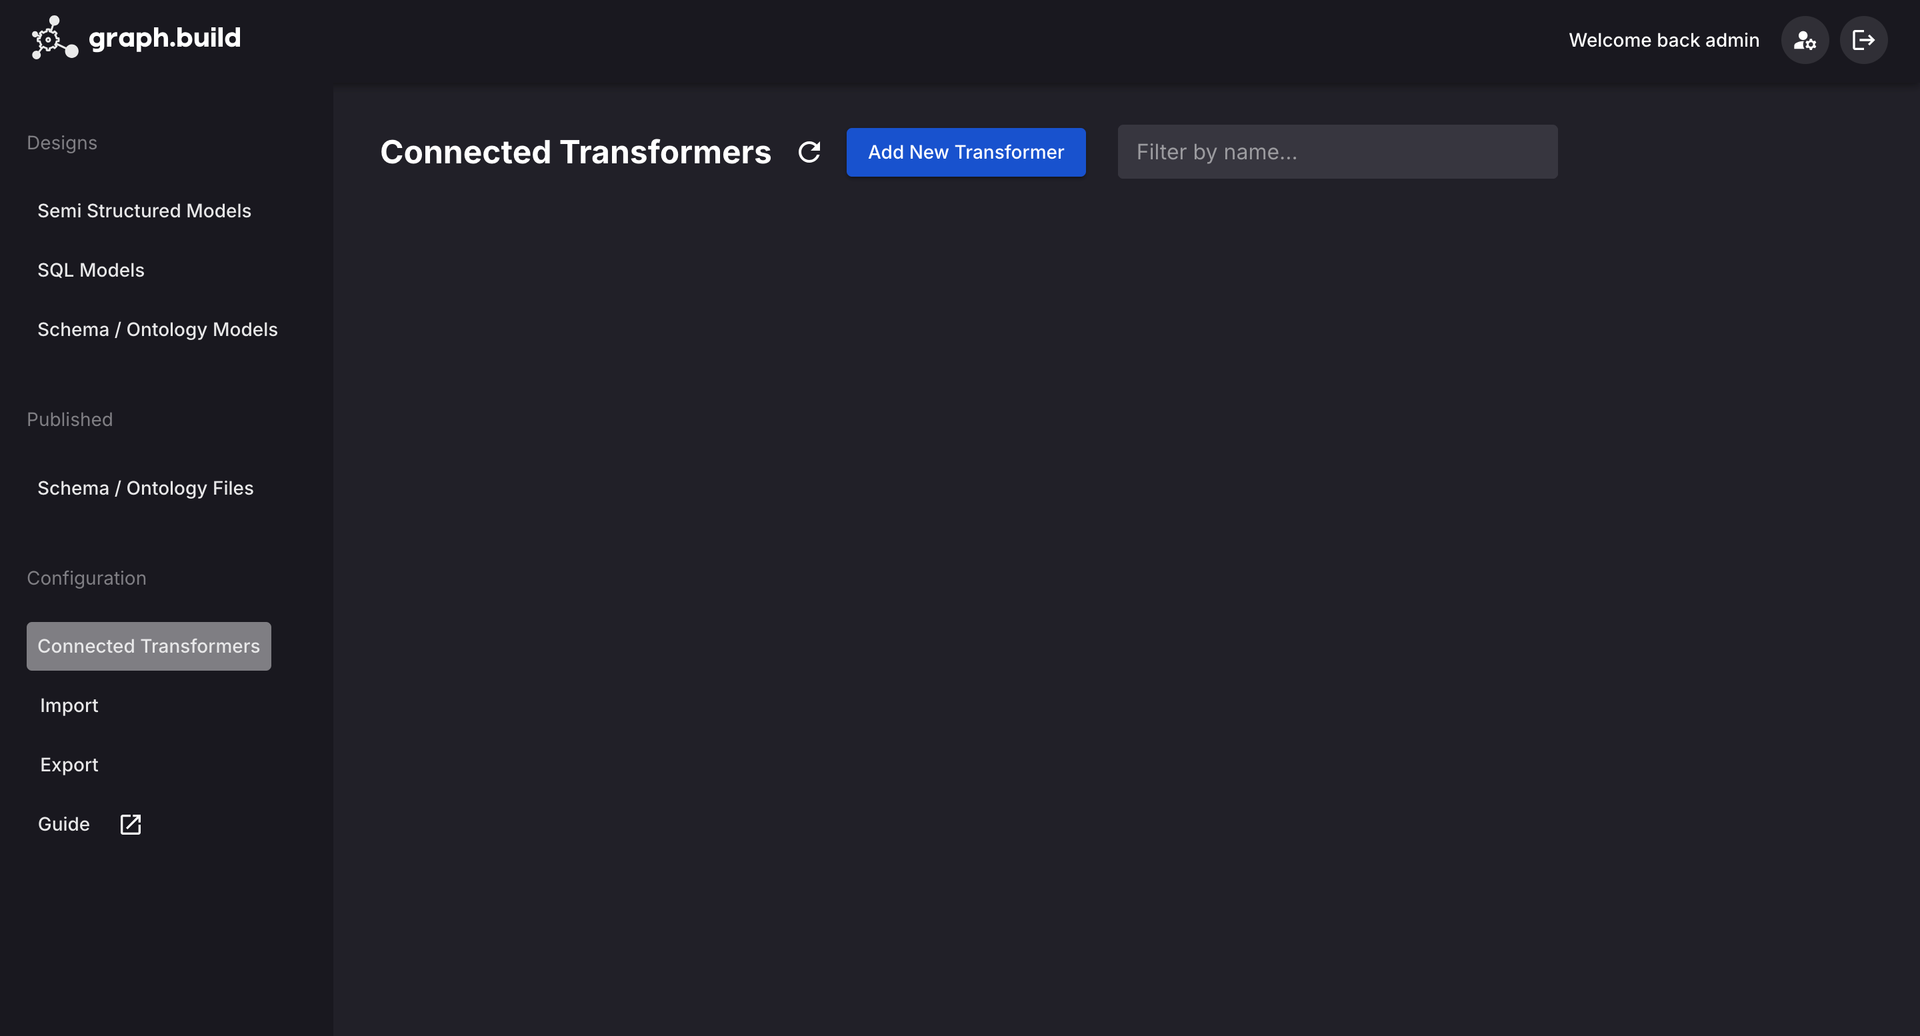Open the Guide link
The height and width of the screenshot is (1036, 1920).
point(64,824)
